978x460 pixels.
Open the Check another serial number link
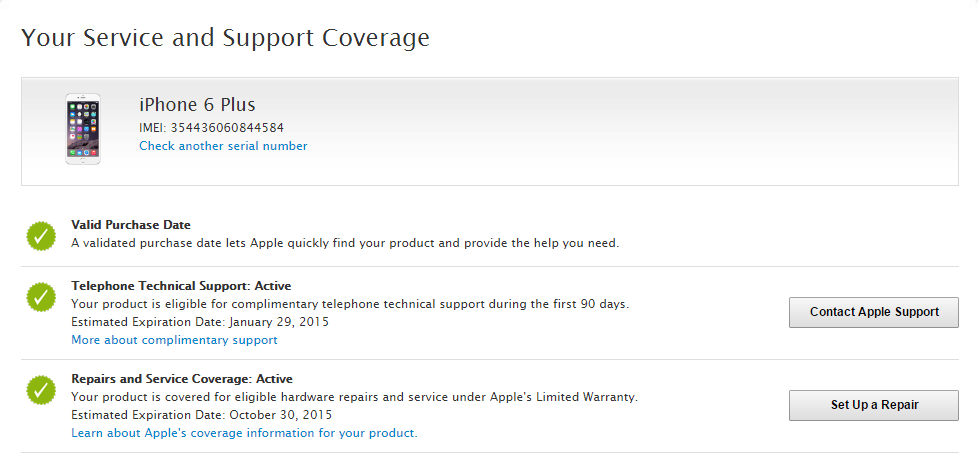(x=223, y=146)
